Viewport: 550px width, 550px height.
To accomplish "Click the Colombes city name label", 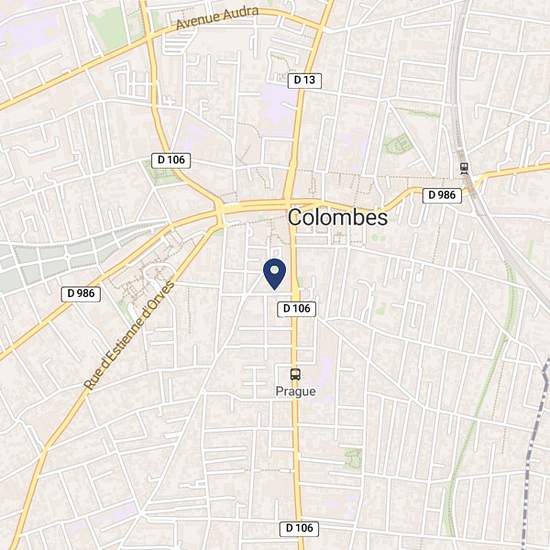I will (x=337, y=217).
